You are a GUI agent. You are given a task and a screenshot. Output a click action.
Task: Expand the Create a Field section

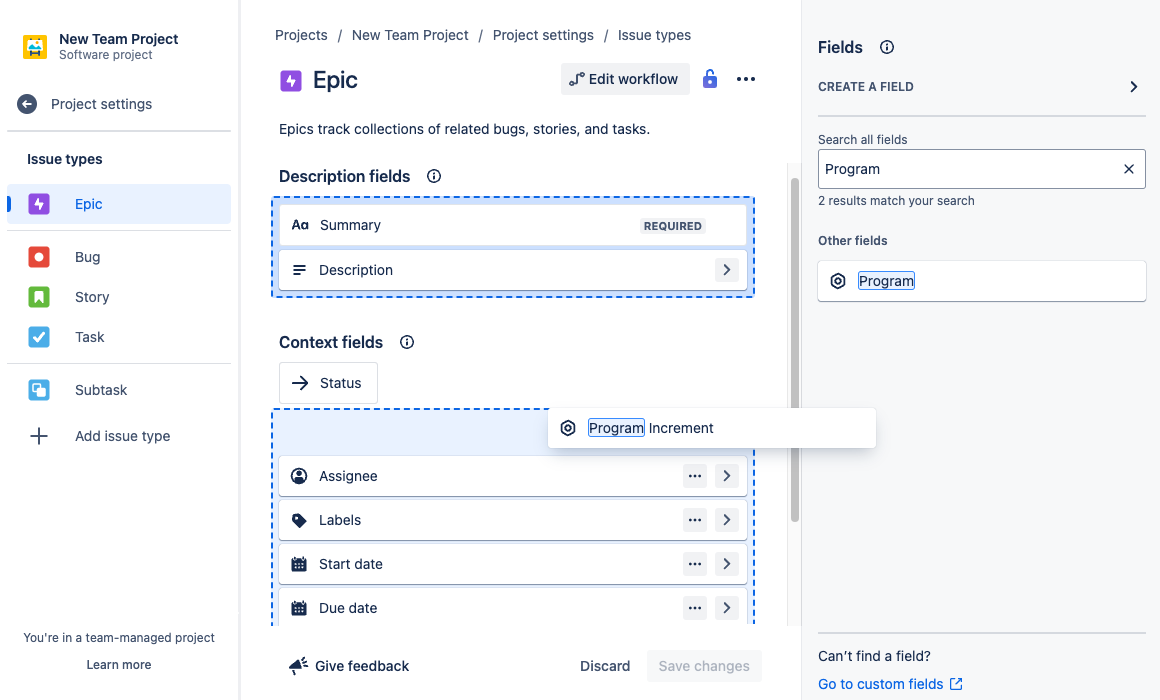click(1134, 87)
